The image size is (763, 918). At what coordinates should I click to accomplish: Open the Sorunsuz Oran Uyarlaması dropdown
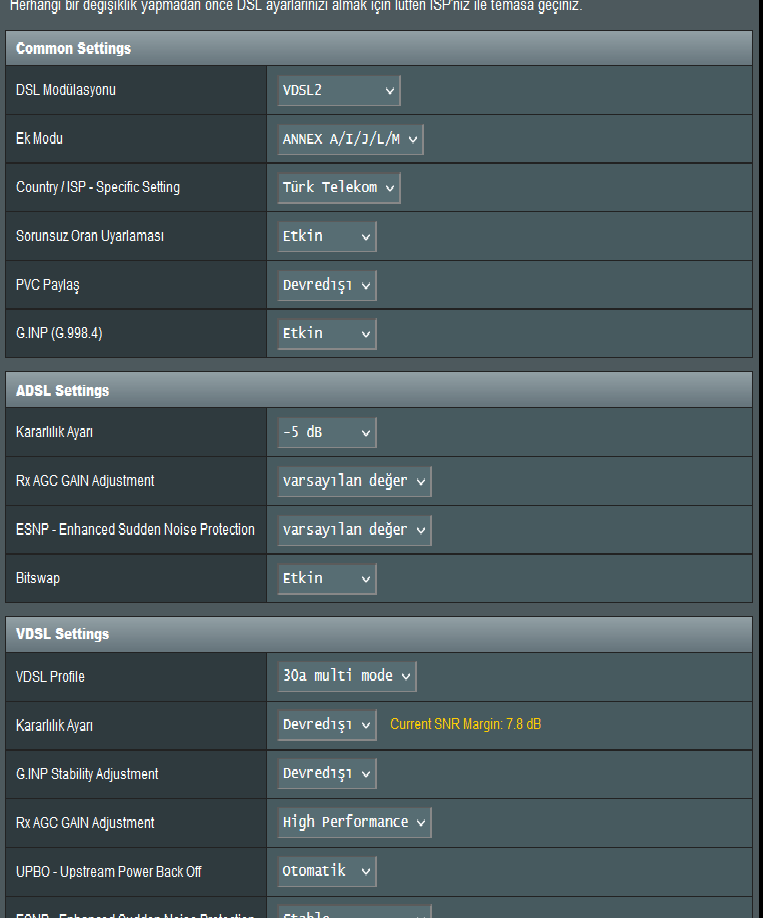[x=327, y=236]
